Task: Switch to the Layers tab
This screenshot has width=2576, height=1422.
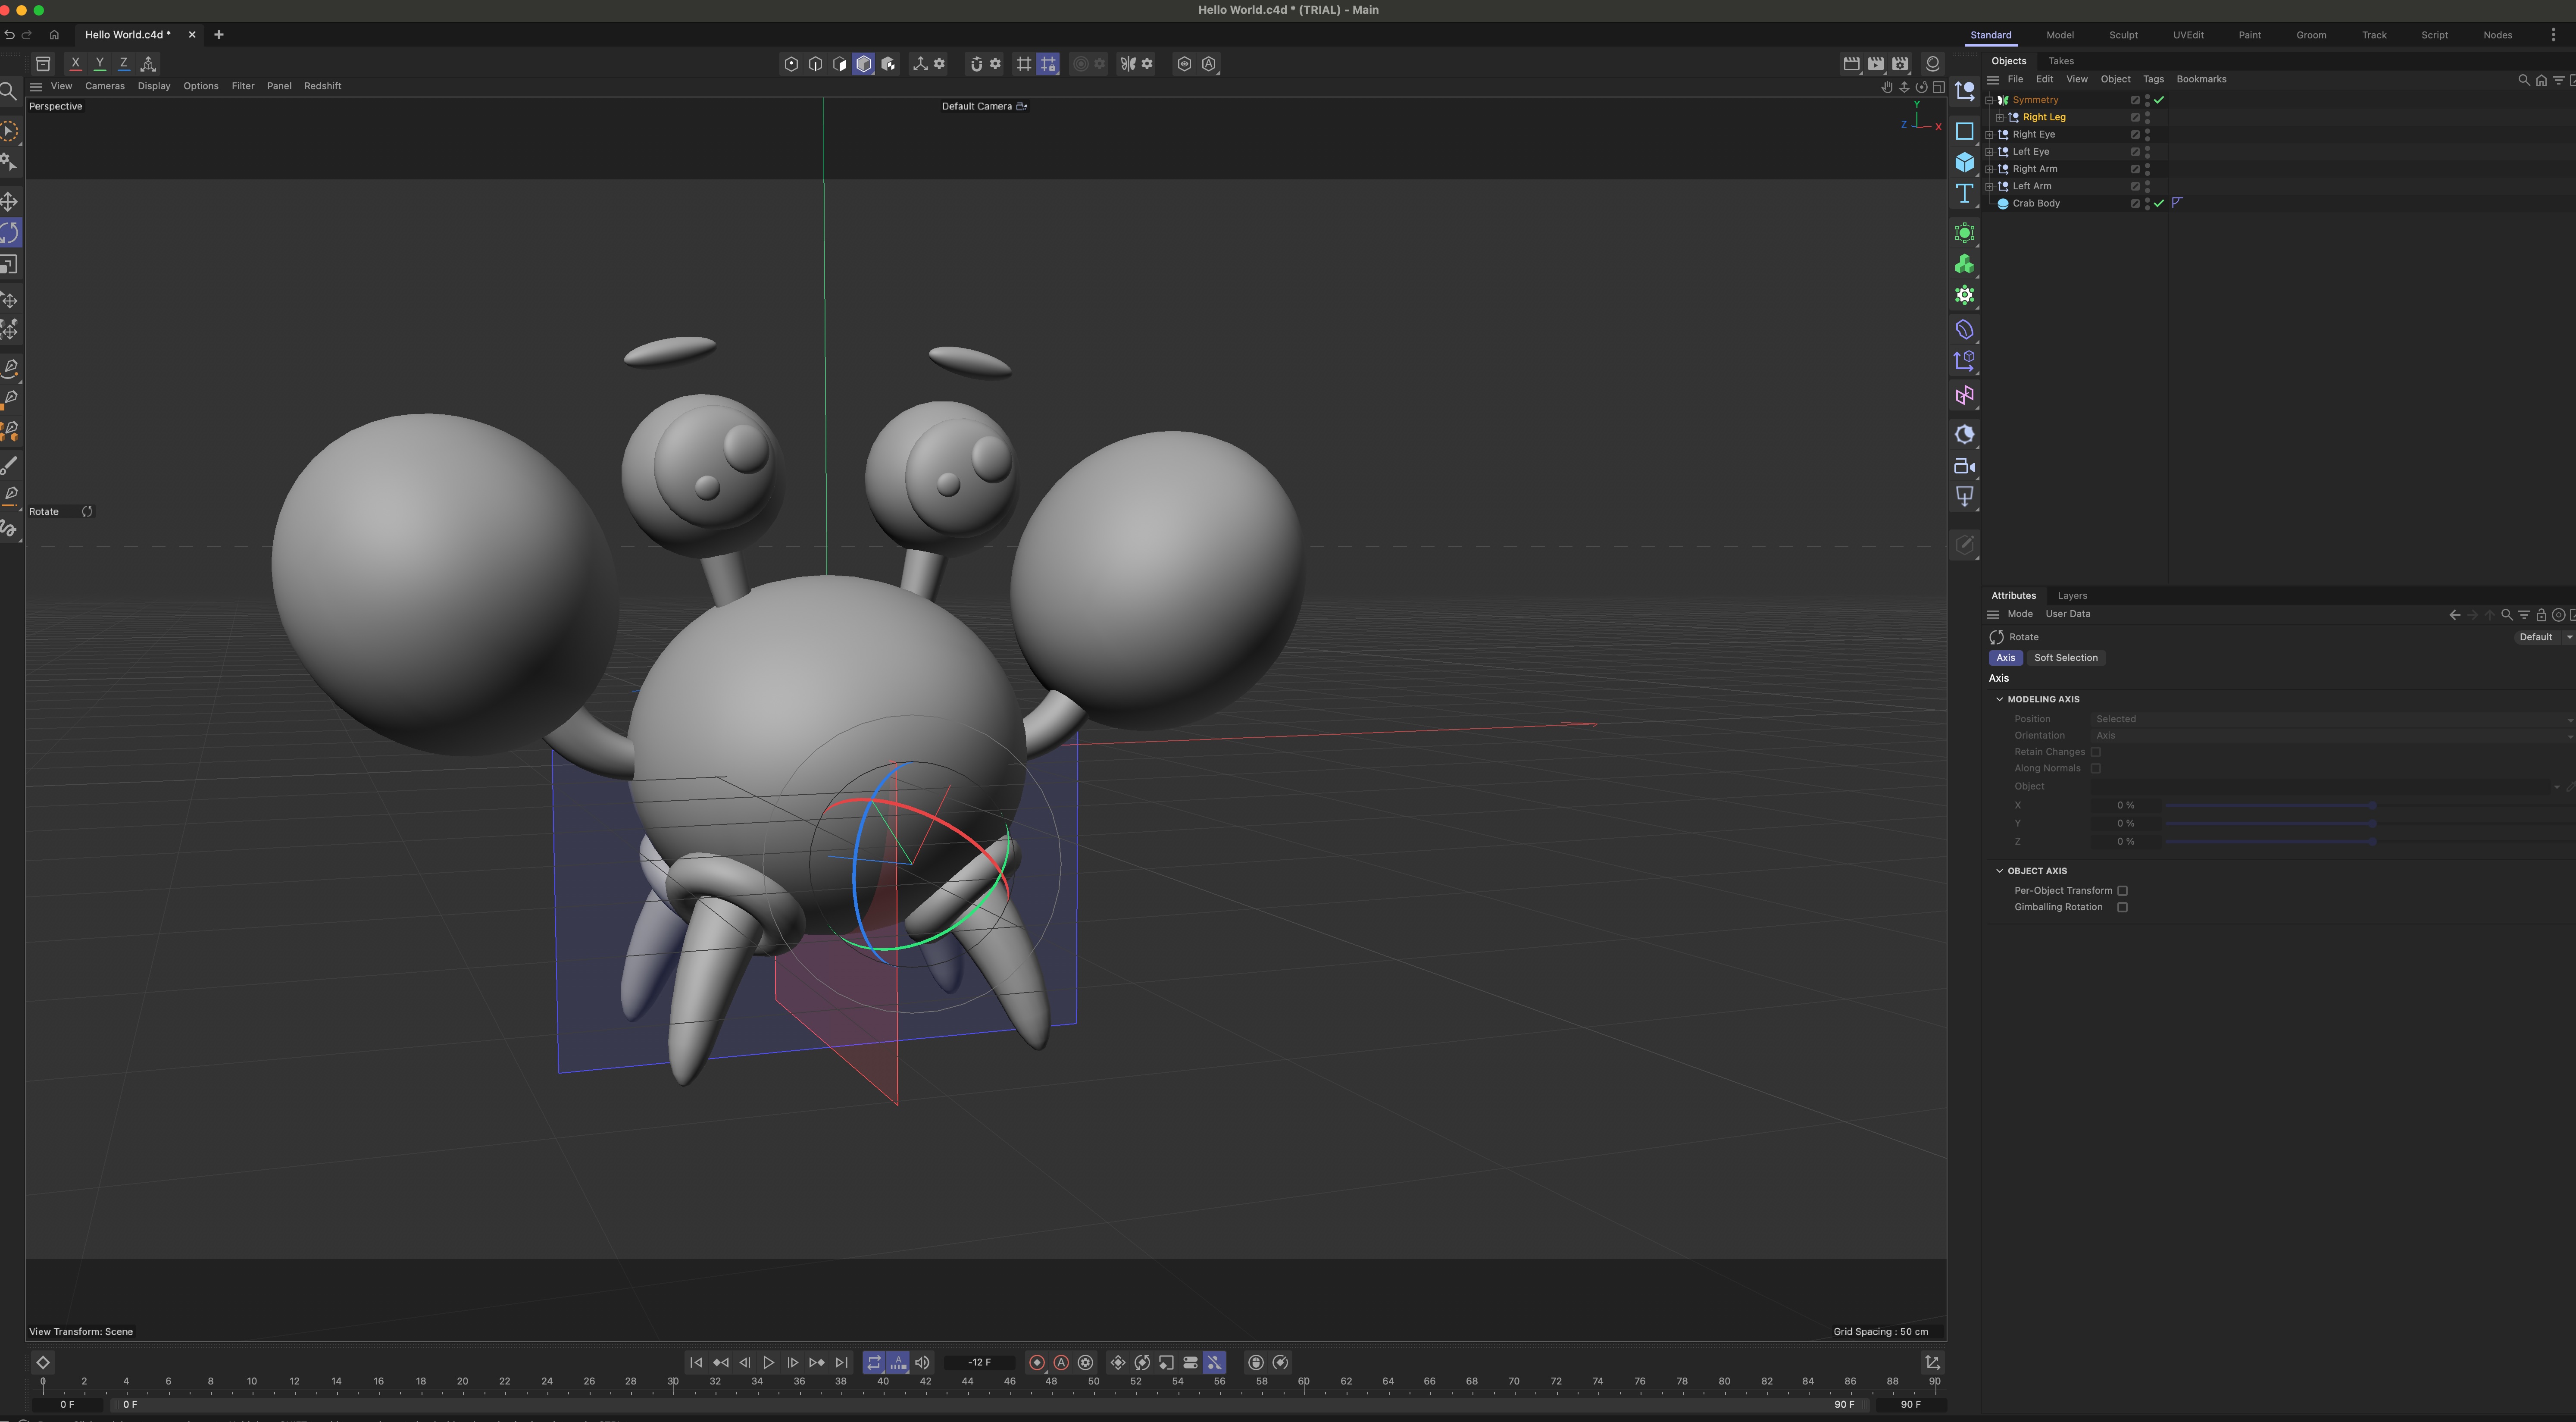Action: tap(2072, 596)
